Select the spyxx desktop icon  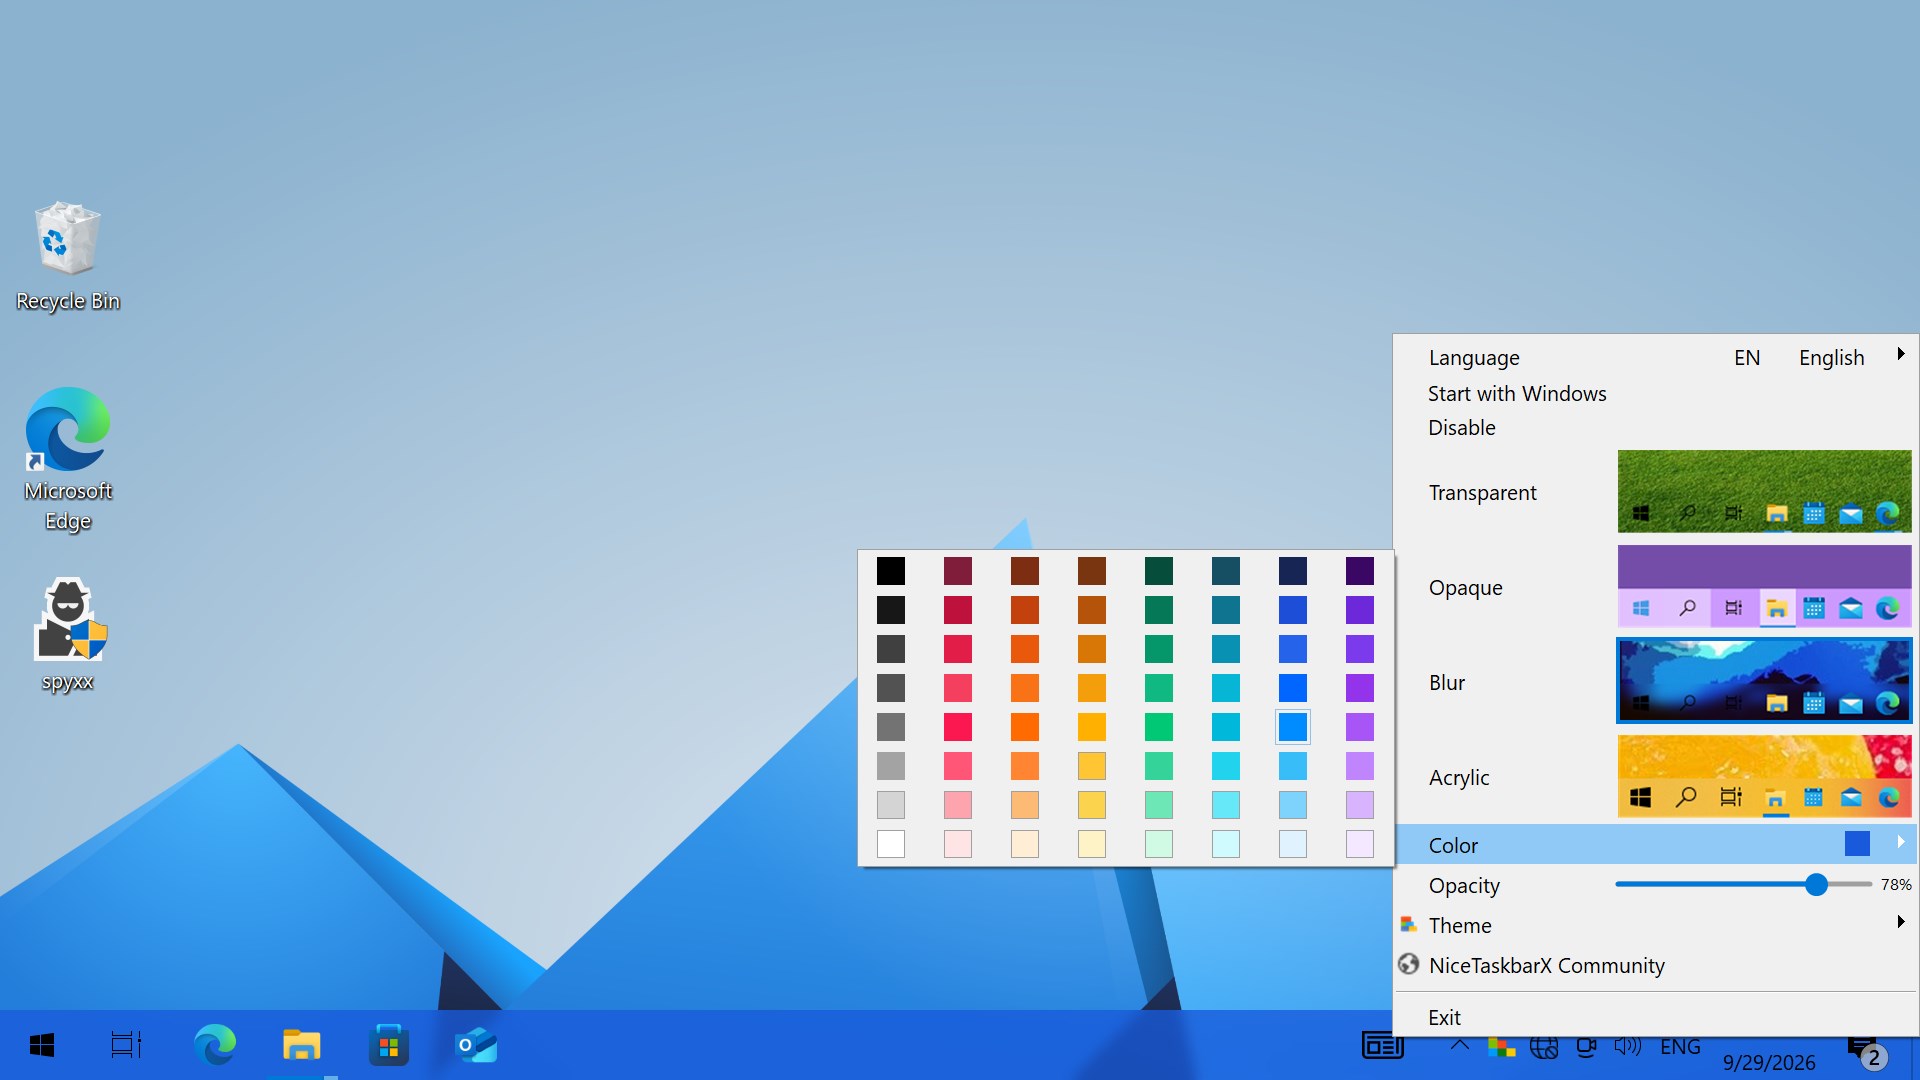[x=68, y=635]
